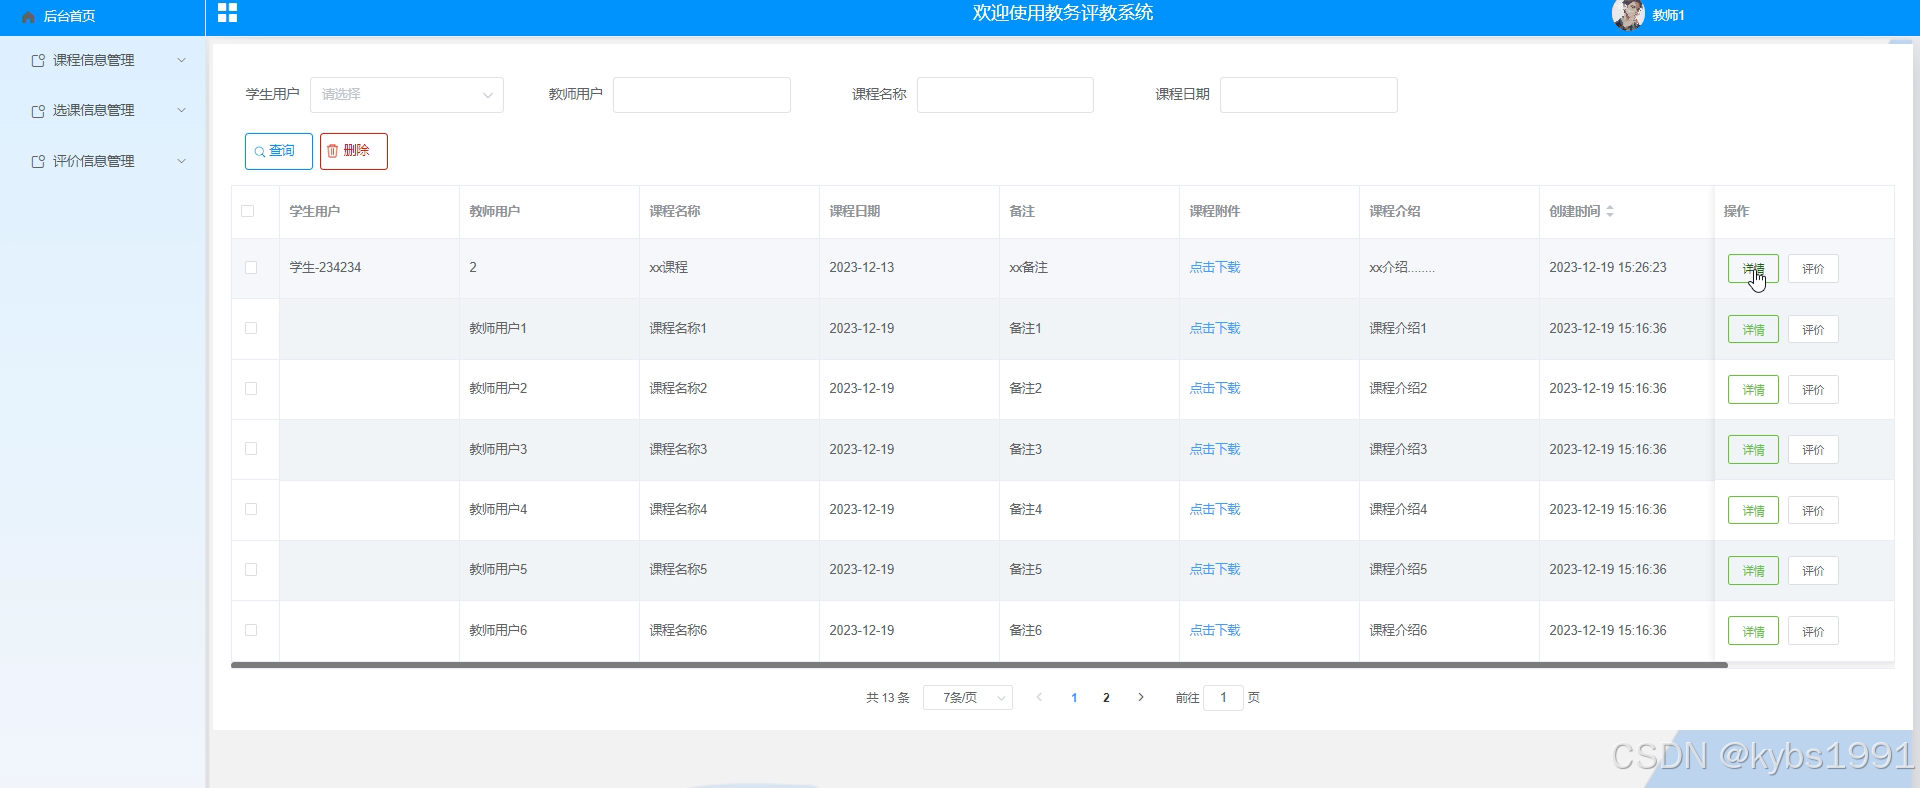Focus the 课程名称 filter input

coord(1005,95)
